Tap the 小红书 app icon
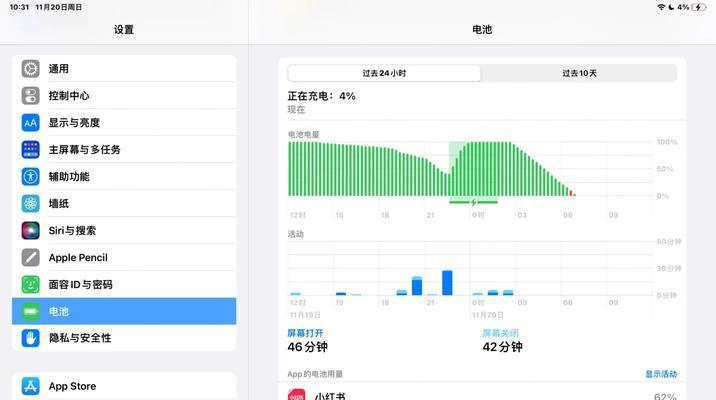The width and height of the screenshot is (716, 400). pyautogui.click(x=297, y=395)
